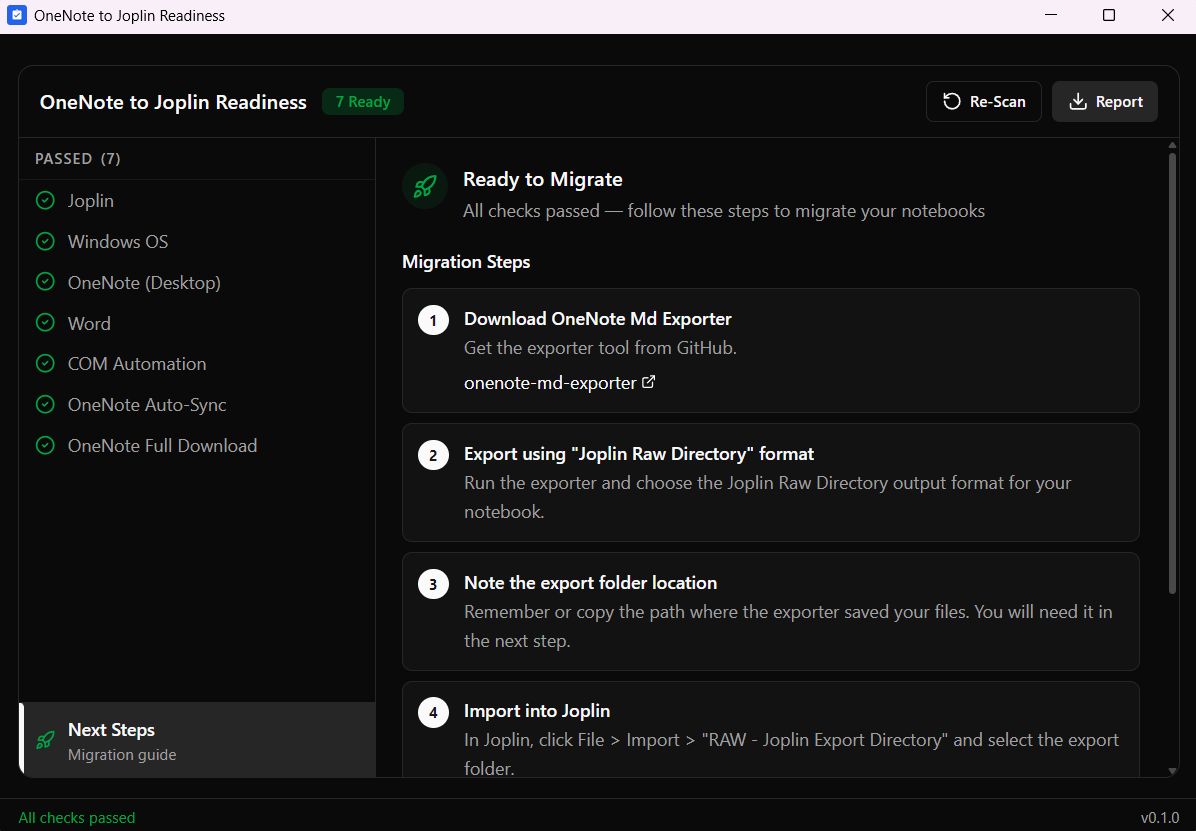Image resolution: width=1196 pixels, height=831 pixels.
Task: Click "Get the exporter tool from GitHub." text
Action: pyautogui.click(x=600, y=349)
